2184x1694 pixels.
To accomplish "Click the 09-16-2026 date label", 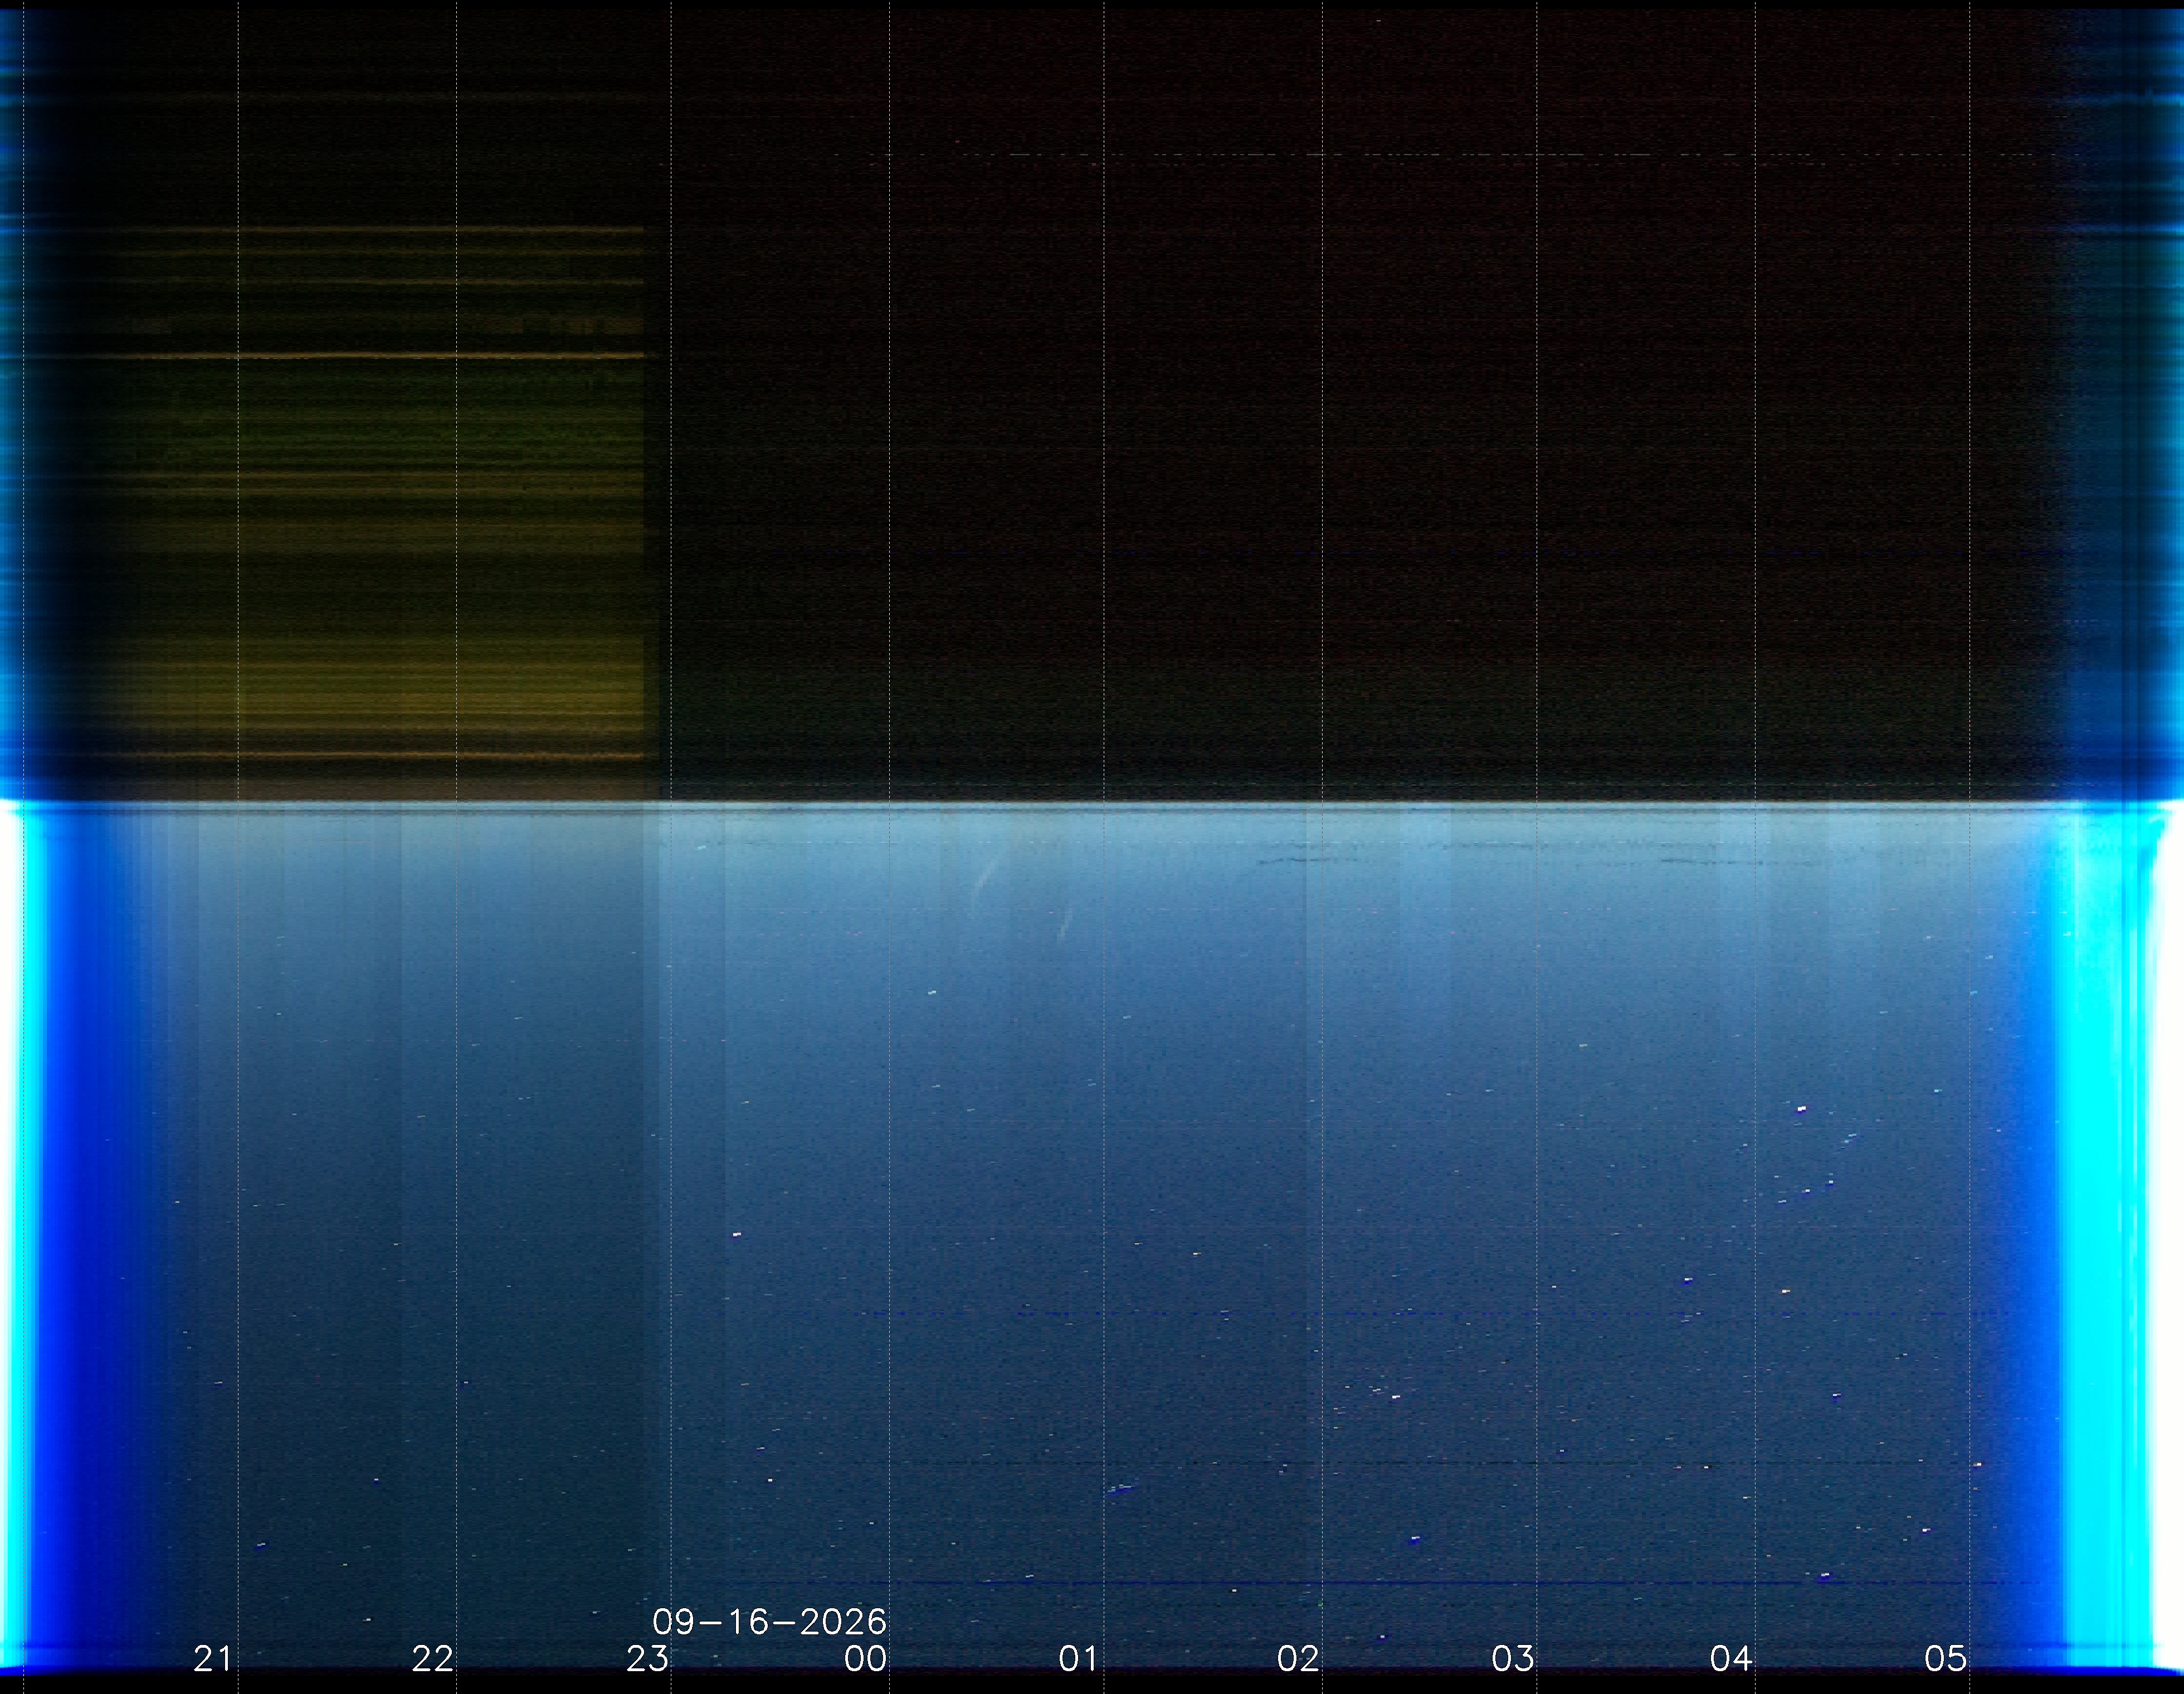I will pos(769,1621).
